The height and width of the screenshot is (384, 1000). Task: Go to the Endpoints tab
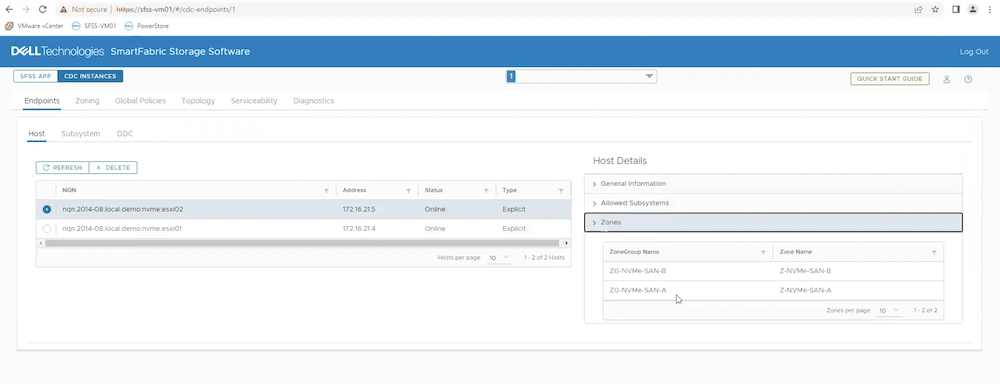coord(42,101)
